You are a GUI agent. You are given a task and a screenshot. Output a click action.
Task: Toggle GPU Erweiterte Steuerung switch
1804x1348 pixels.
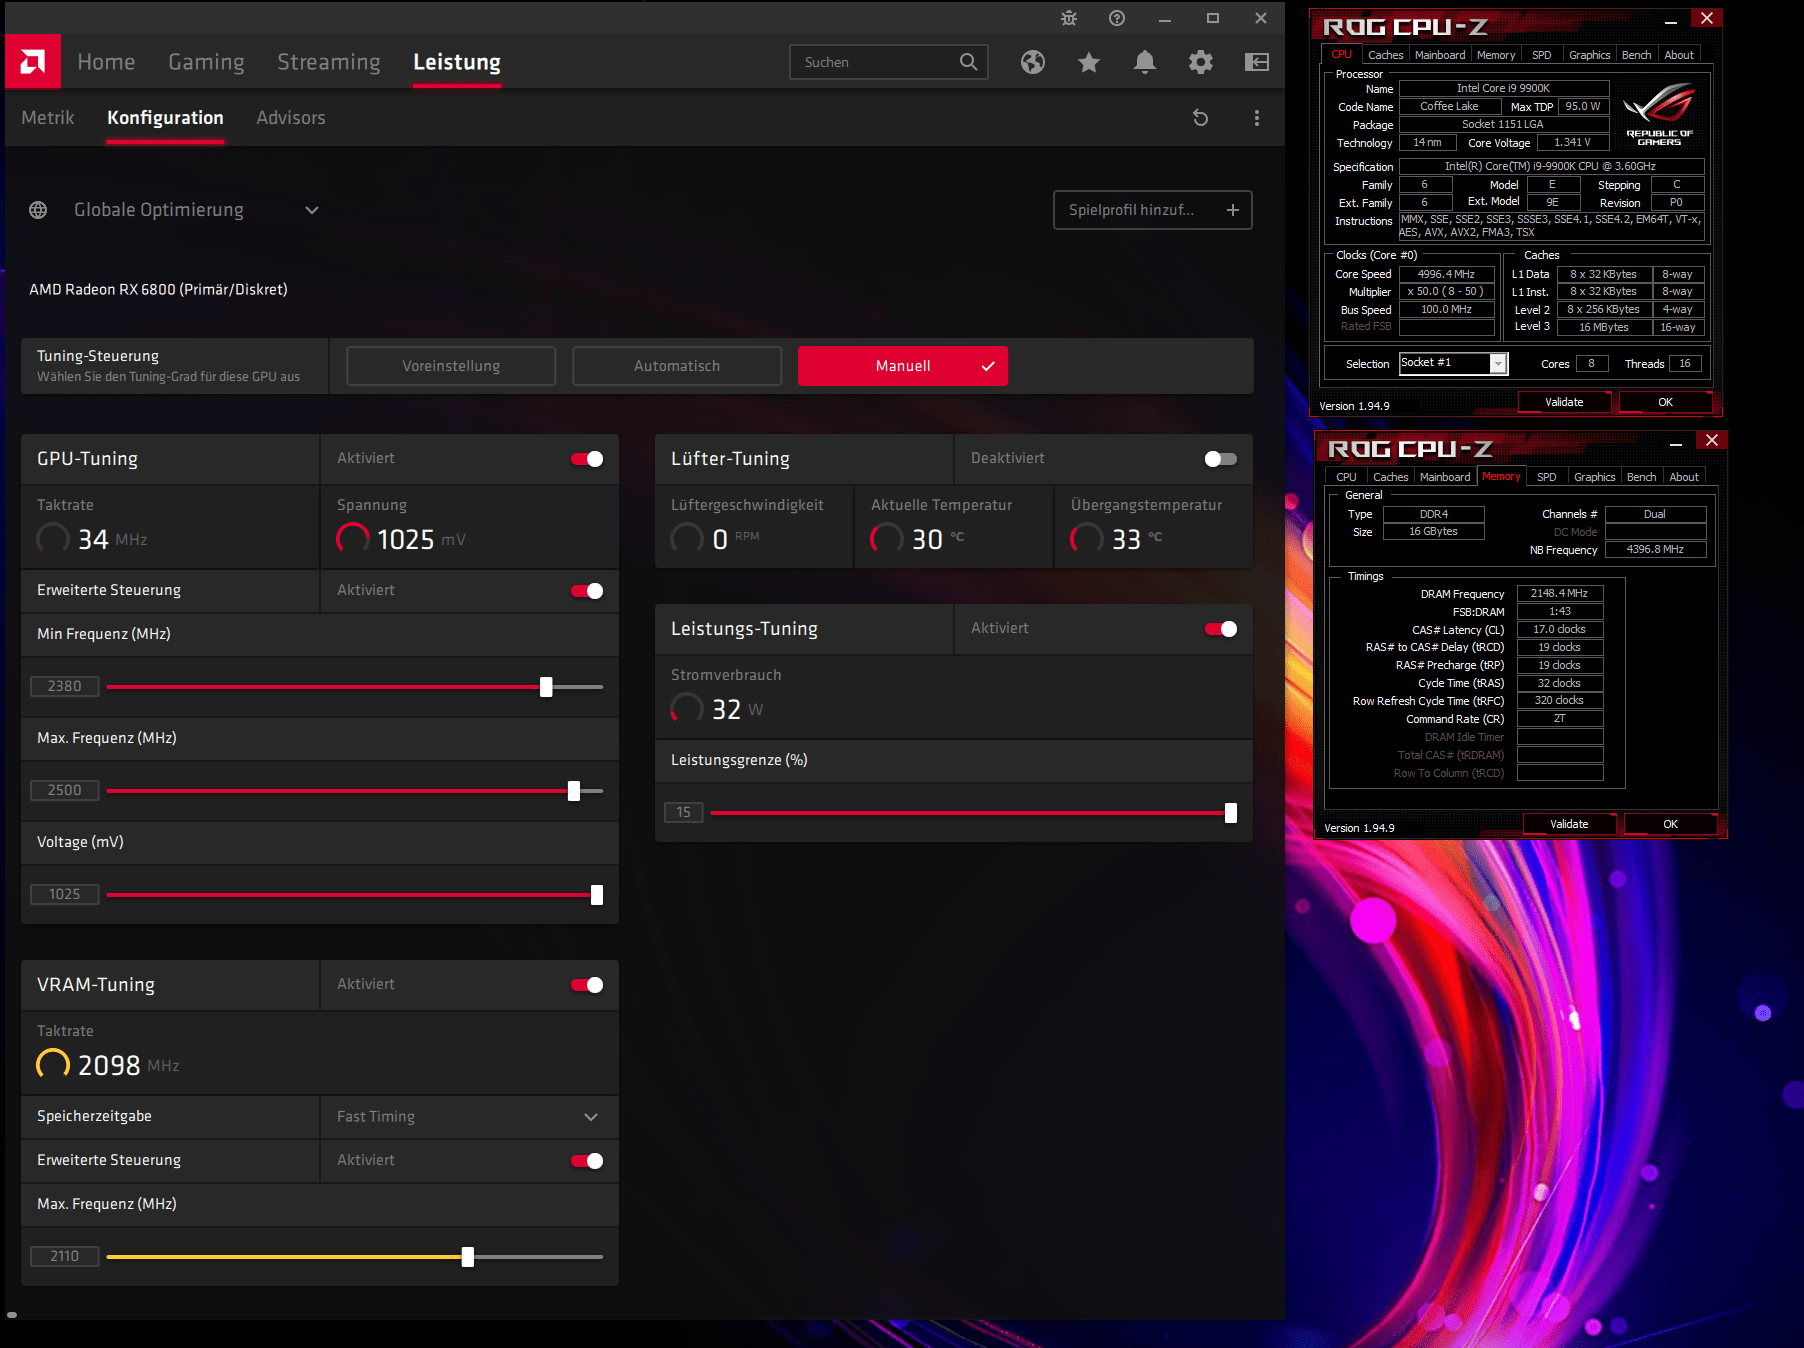[587, 591]
